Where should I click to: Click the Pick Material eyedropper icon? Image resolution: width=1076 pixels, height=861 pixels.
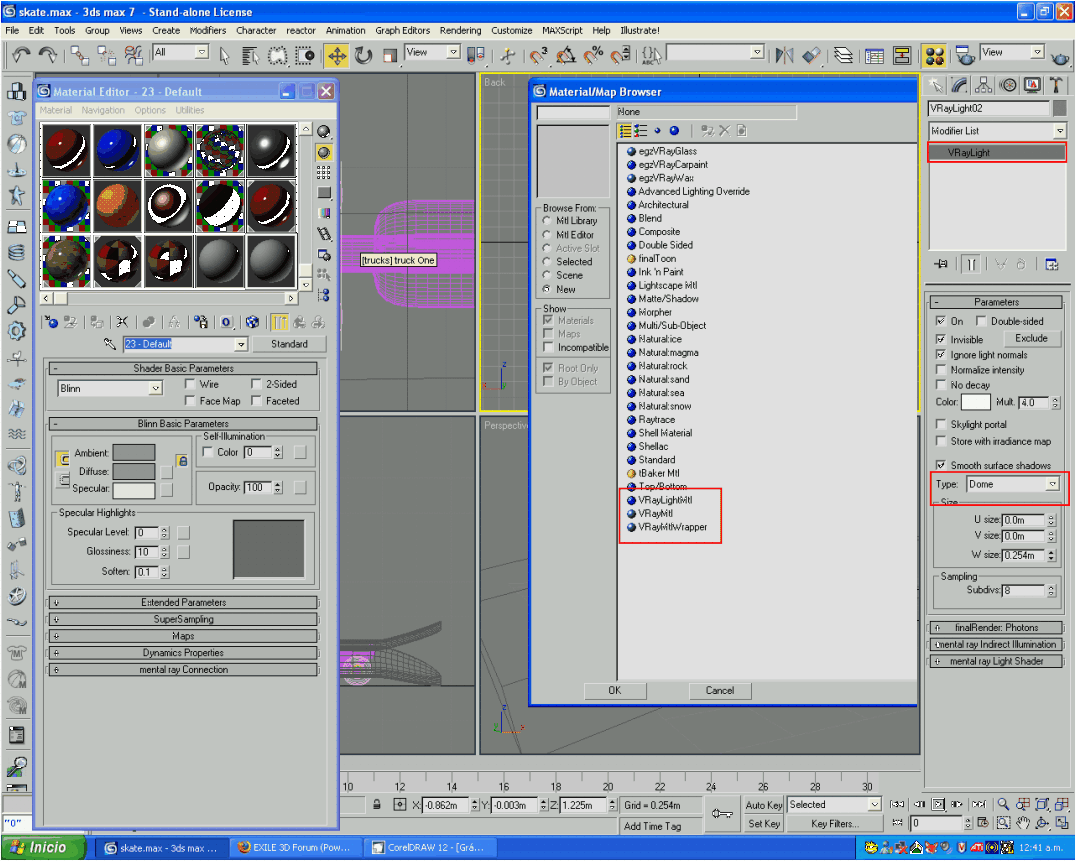pyautogui.click(x=109, y=344)
